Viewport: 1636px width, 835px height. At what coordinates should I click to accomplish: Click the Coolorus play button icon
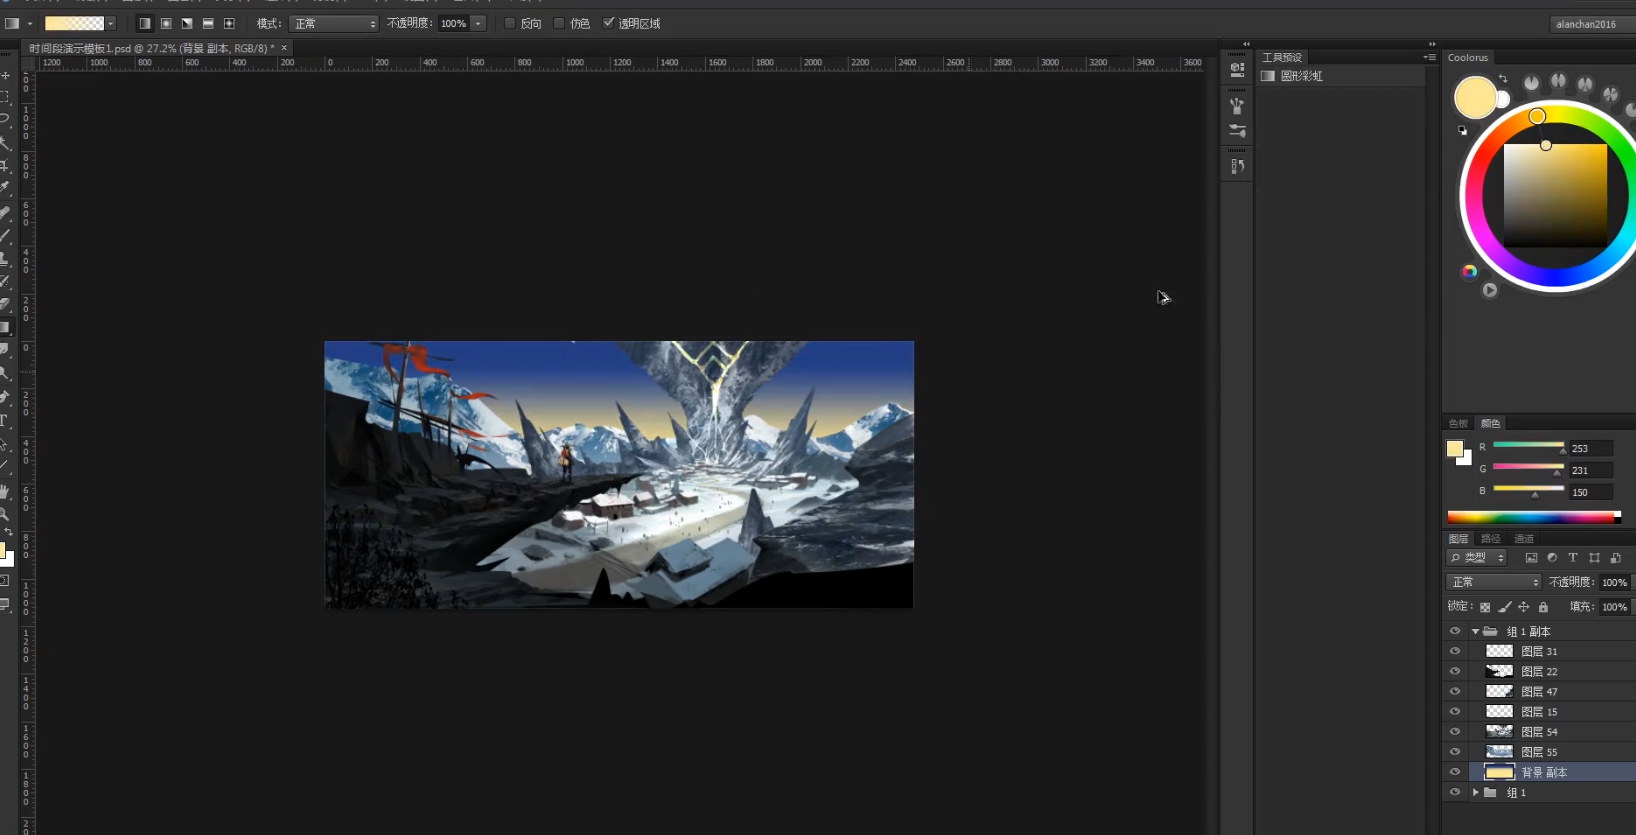[x=1490, y=290]
